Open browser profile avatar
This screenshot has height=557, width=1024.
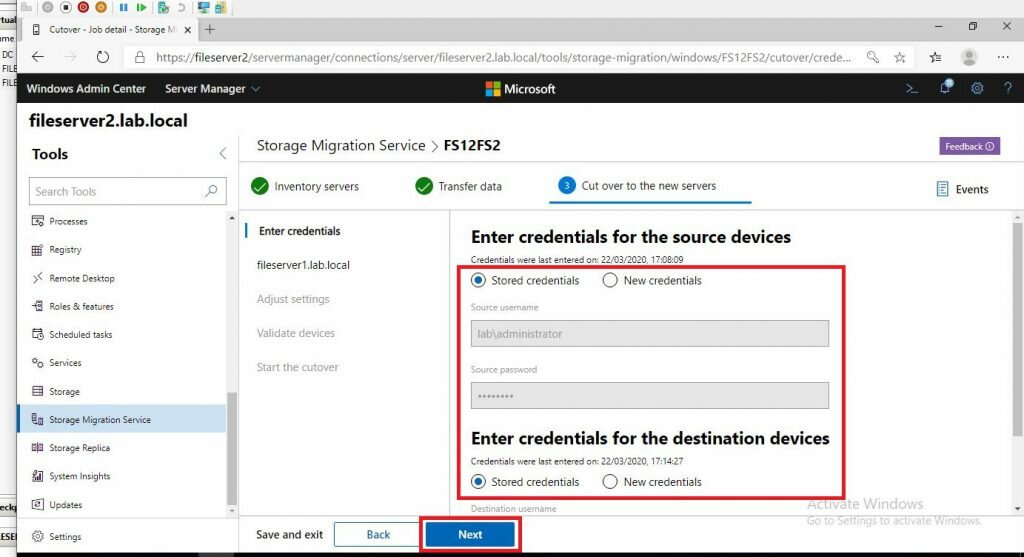969,57
